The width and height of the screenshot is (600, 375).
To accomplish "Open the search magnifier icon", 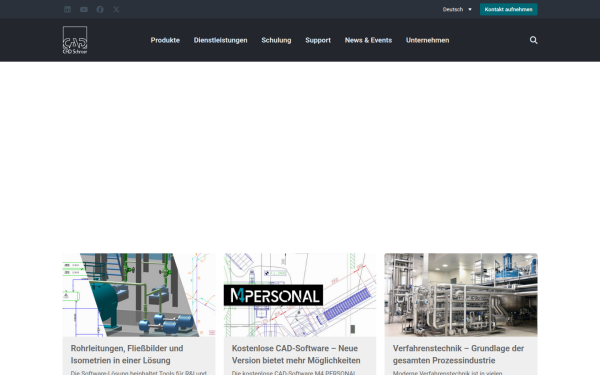I will [x=533, y=40].
